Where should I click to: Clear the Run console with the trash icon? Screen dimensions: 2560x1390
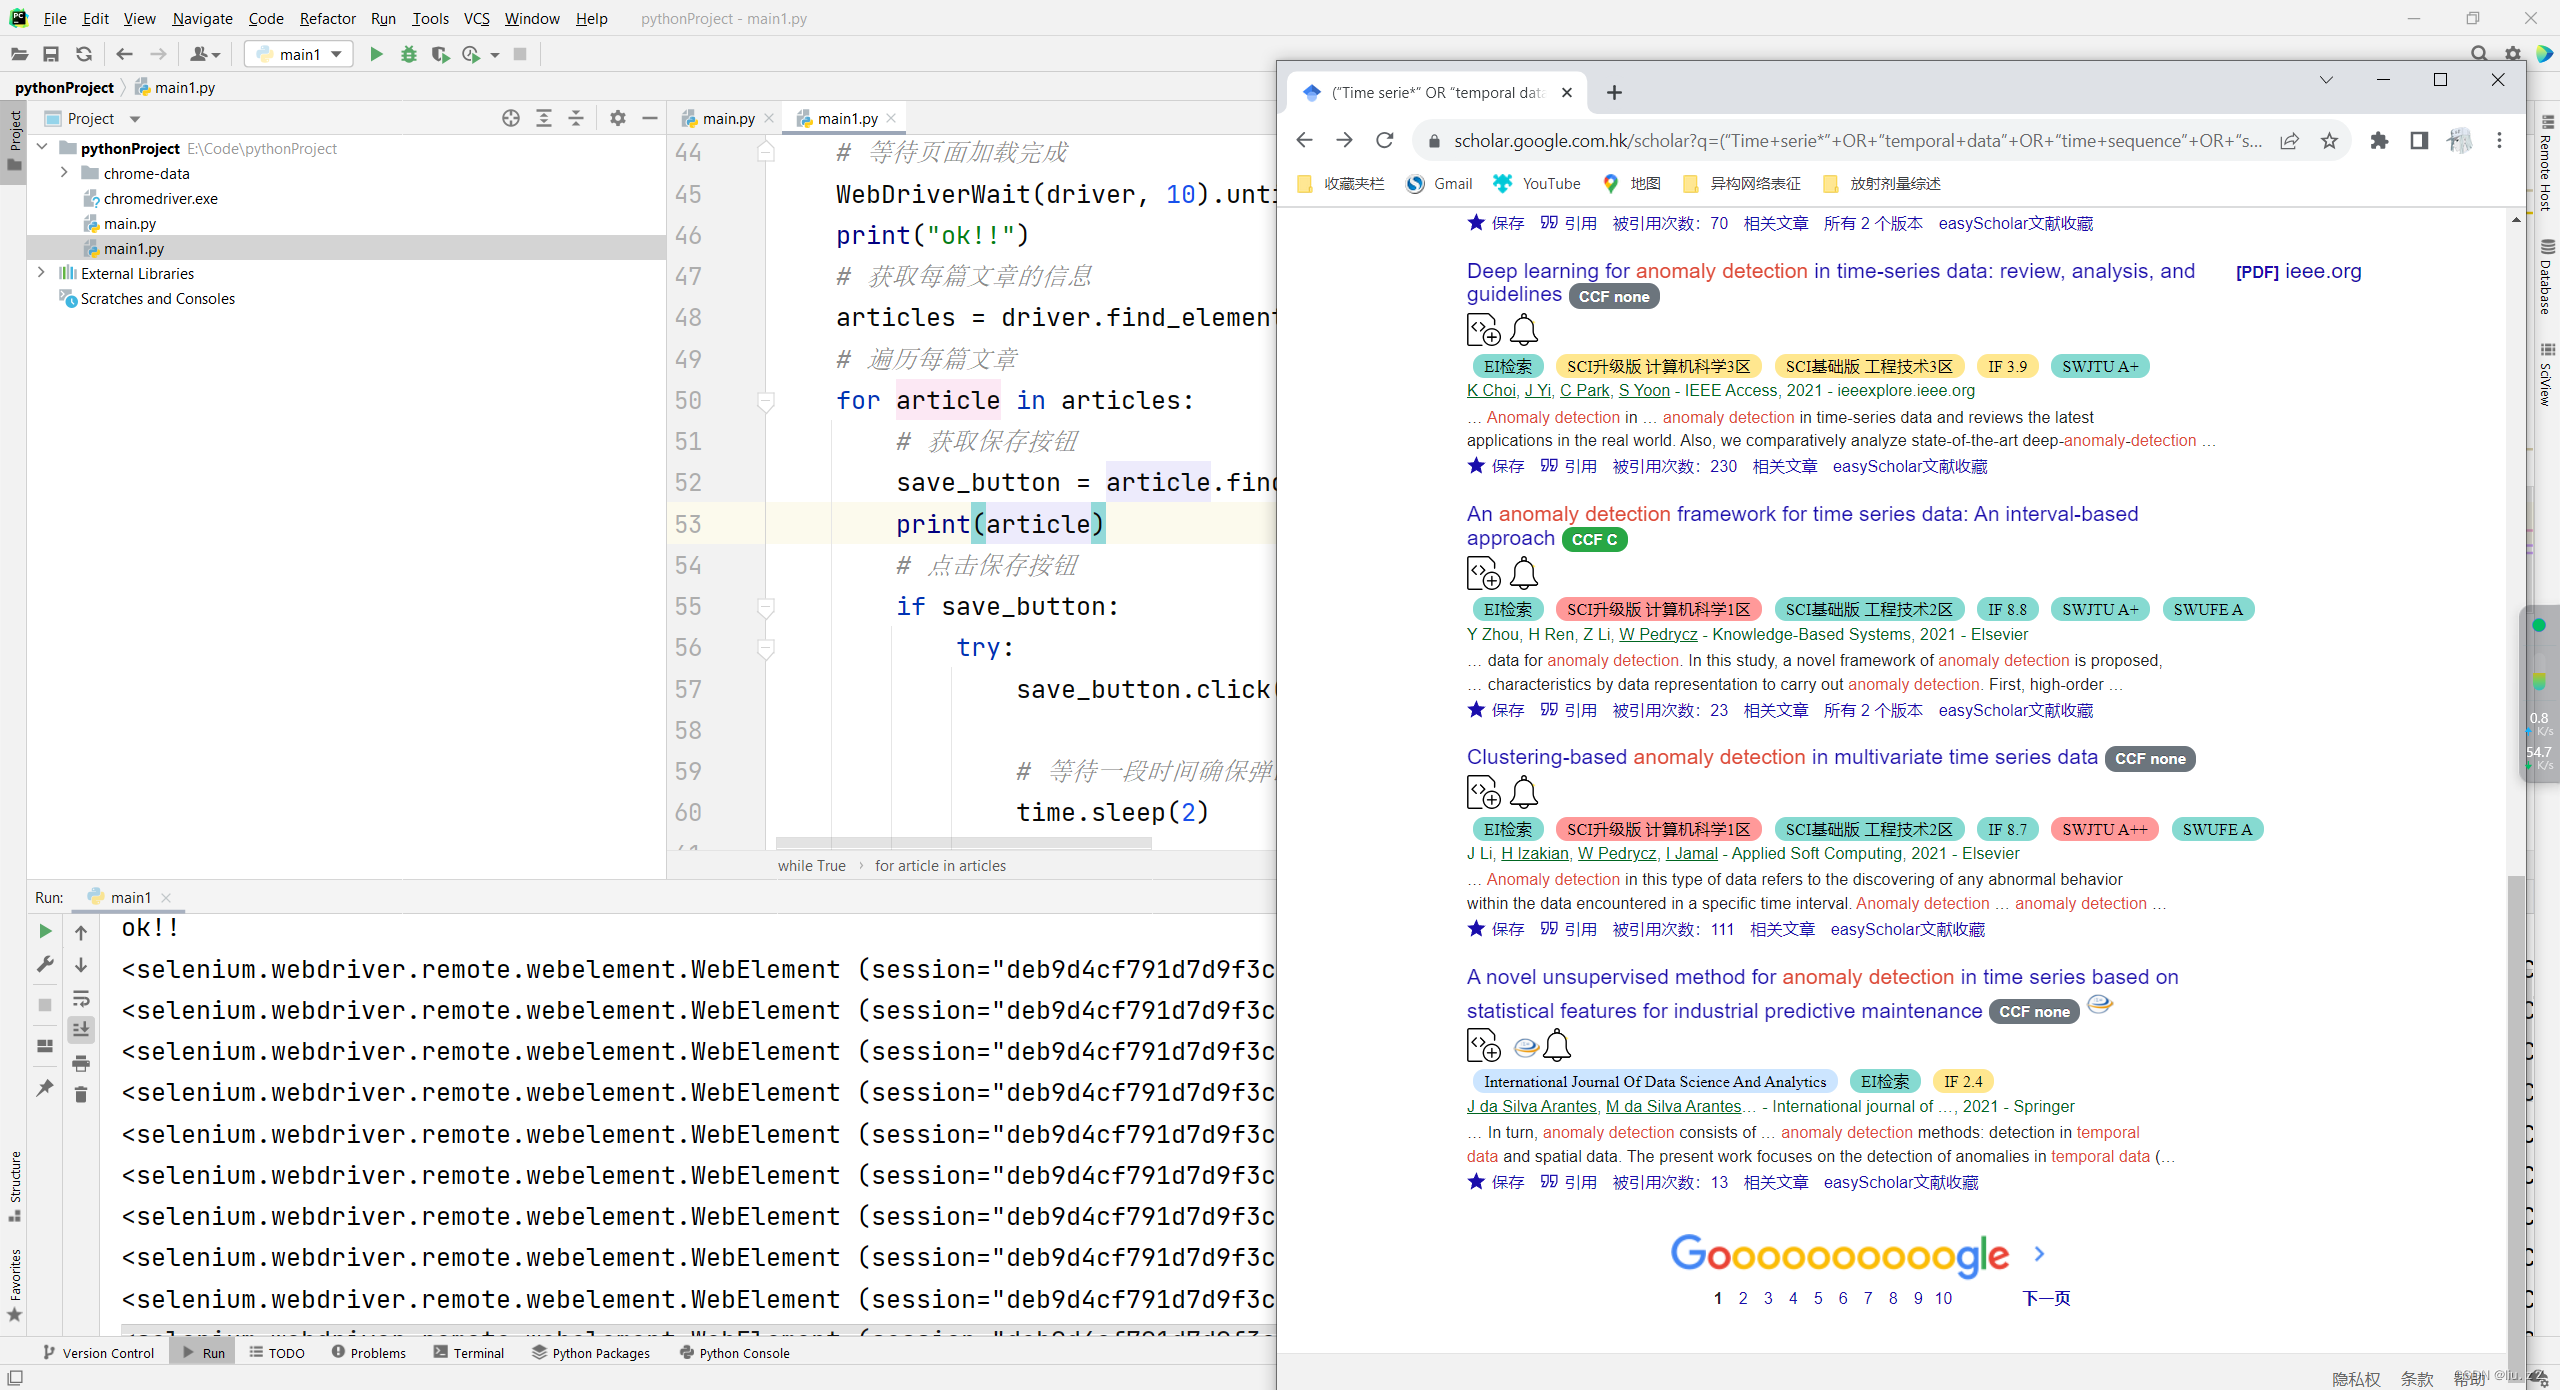pos(81,1095)
